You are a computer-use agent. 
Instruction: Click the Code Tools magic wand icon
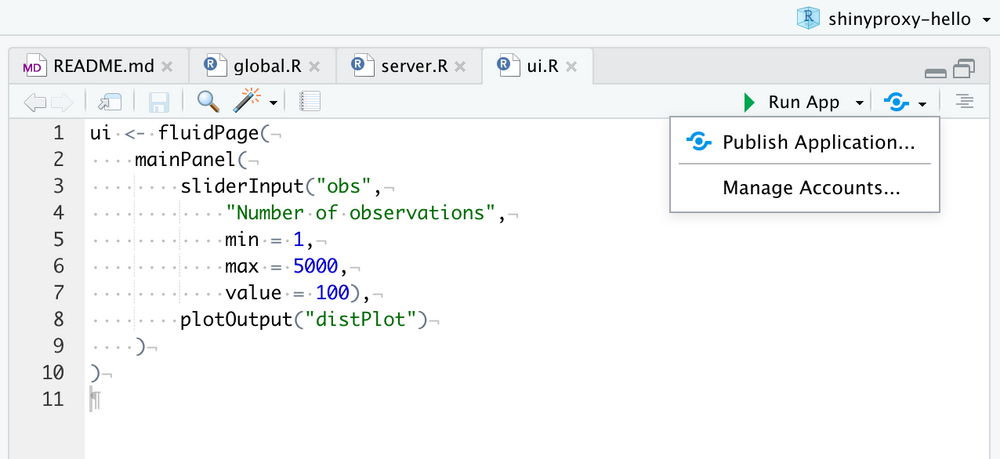(x=247, y=101)
